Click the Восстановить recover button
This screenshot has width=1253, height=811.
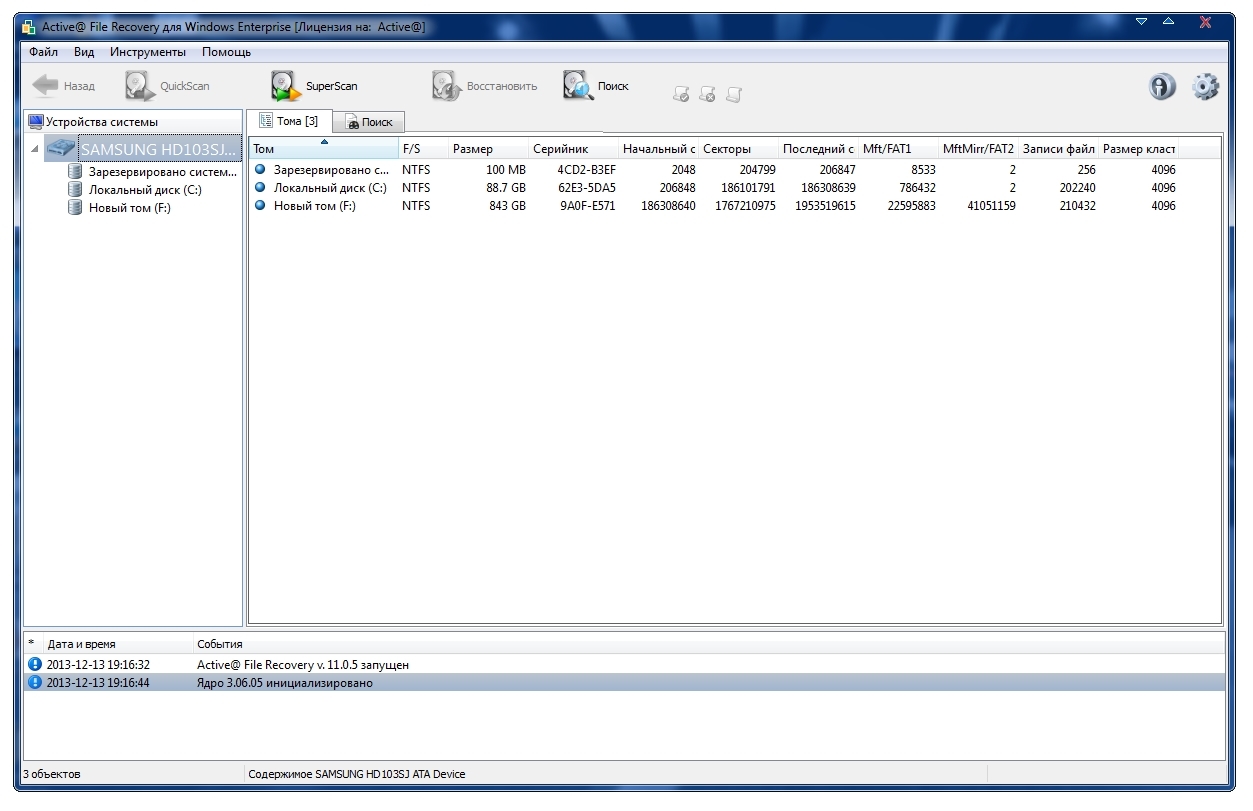(484, 87)
